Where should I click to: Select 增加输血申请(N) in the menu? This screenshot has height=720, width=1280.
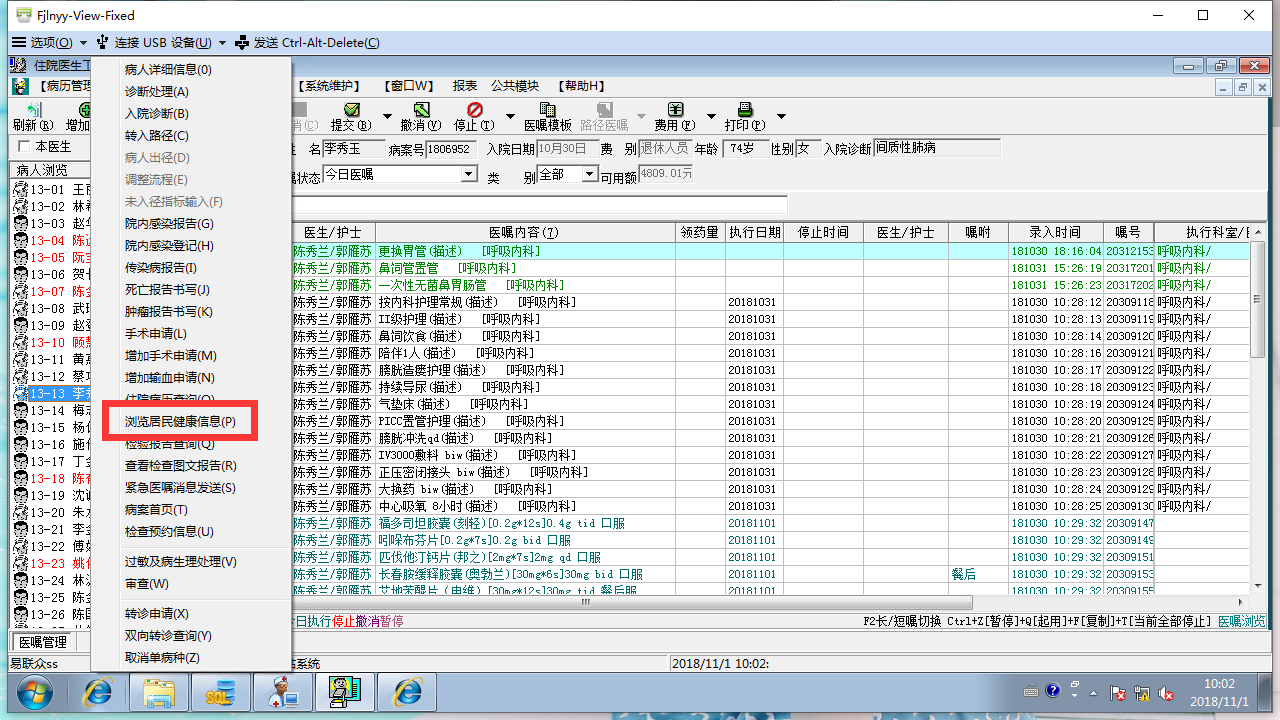(190, 378)
